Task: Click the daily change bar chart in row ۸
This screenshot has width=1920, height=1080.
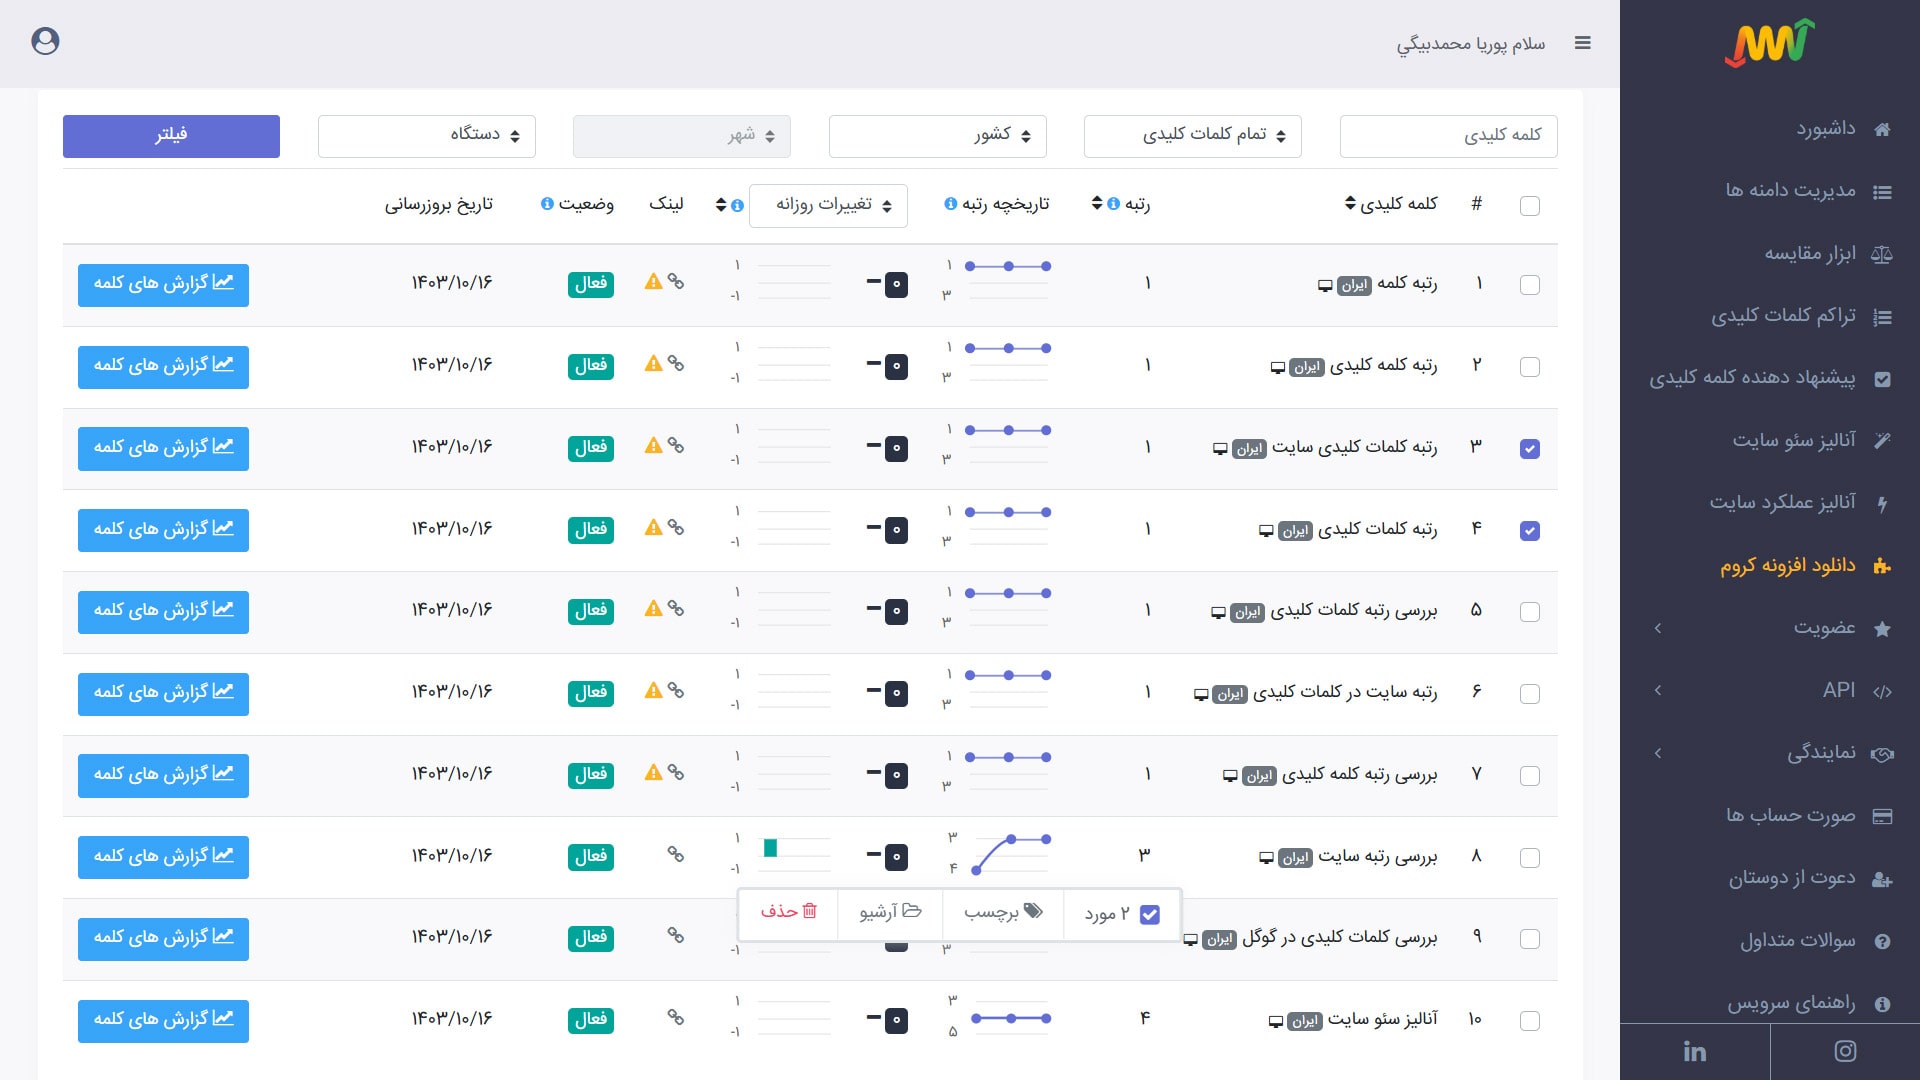Action: coord(794,855)
